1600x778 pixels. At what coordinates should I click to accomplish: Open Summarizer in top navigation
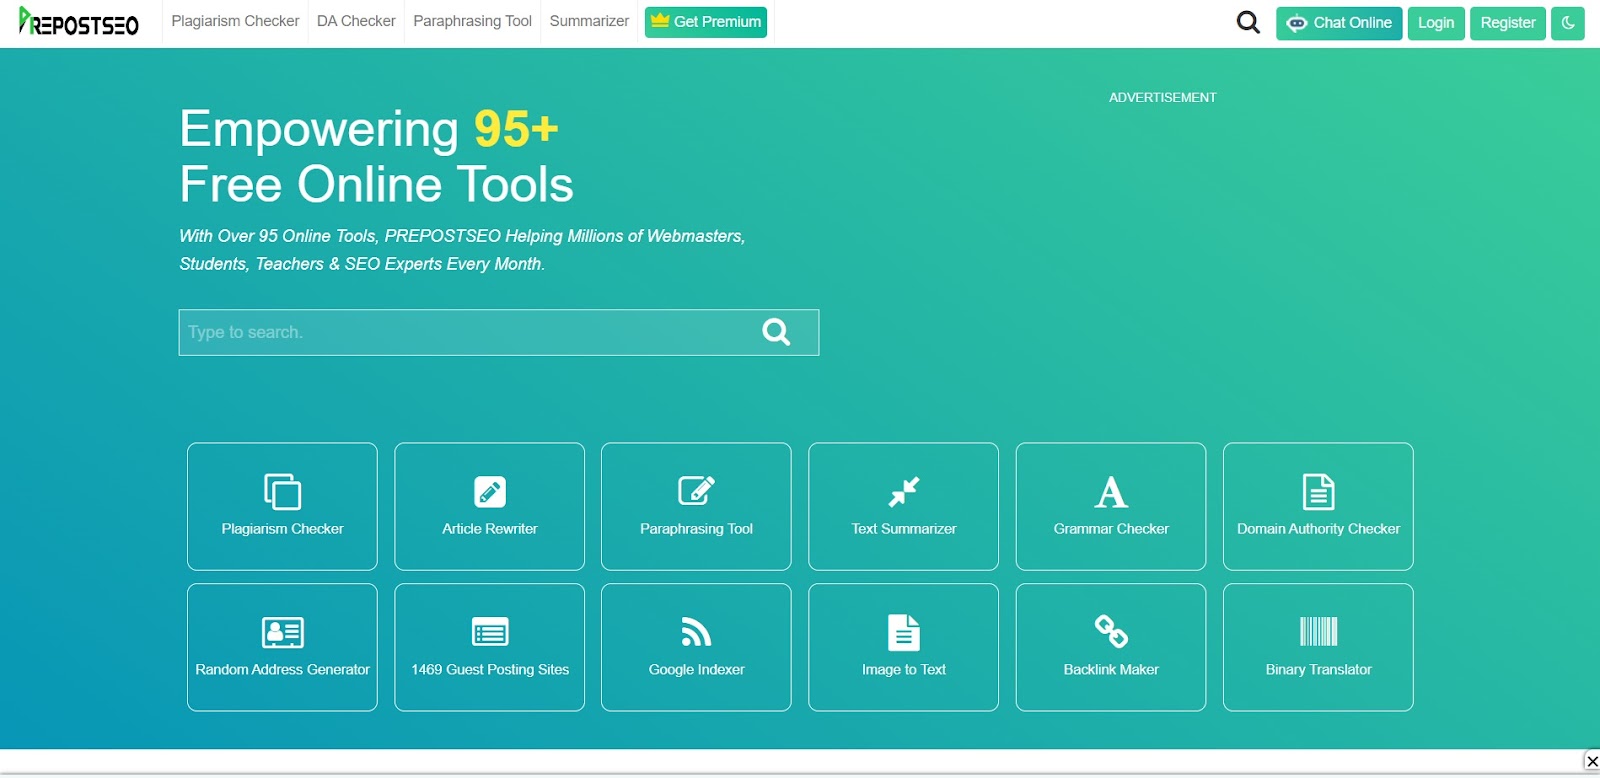589,21
